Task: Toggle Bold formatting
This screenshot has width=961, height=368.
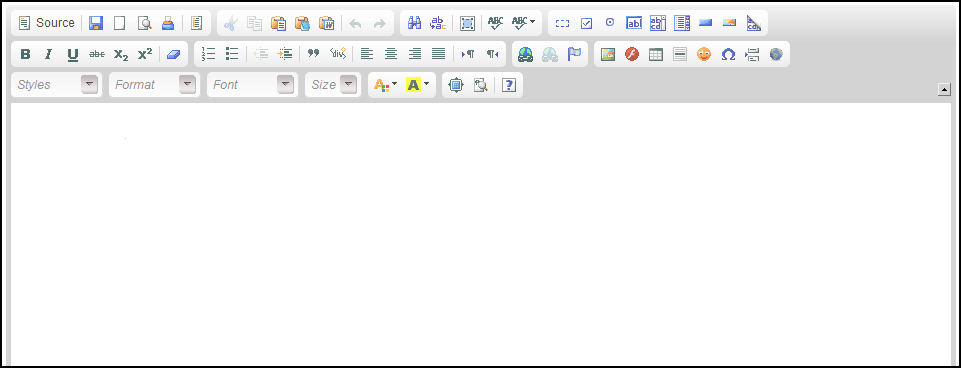Action: 25,54
